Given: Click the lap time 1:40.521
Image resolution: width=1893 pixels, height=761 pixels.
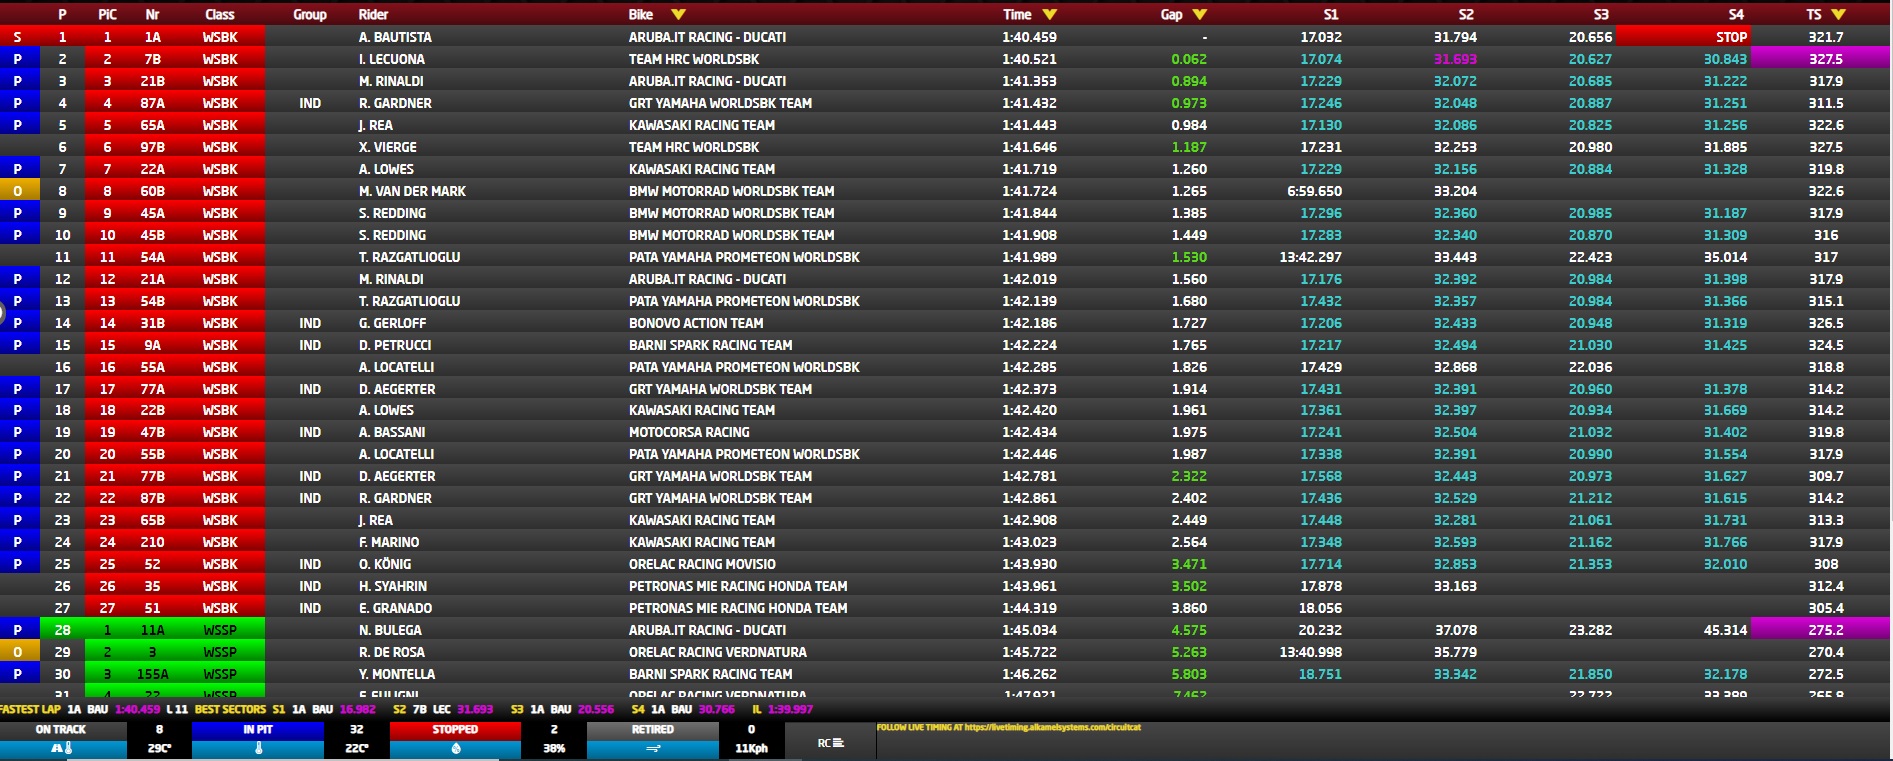Looking at the screenshot, I should point(1029,59).
